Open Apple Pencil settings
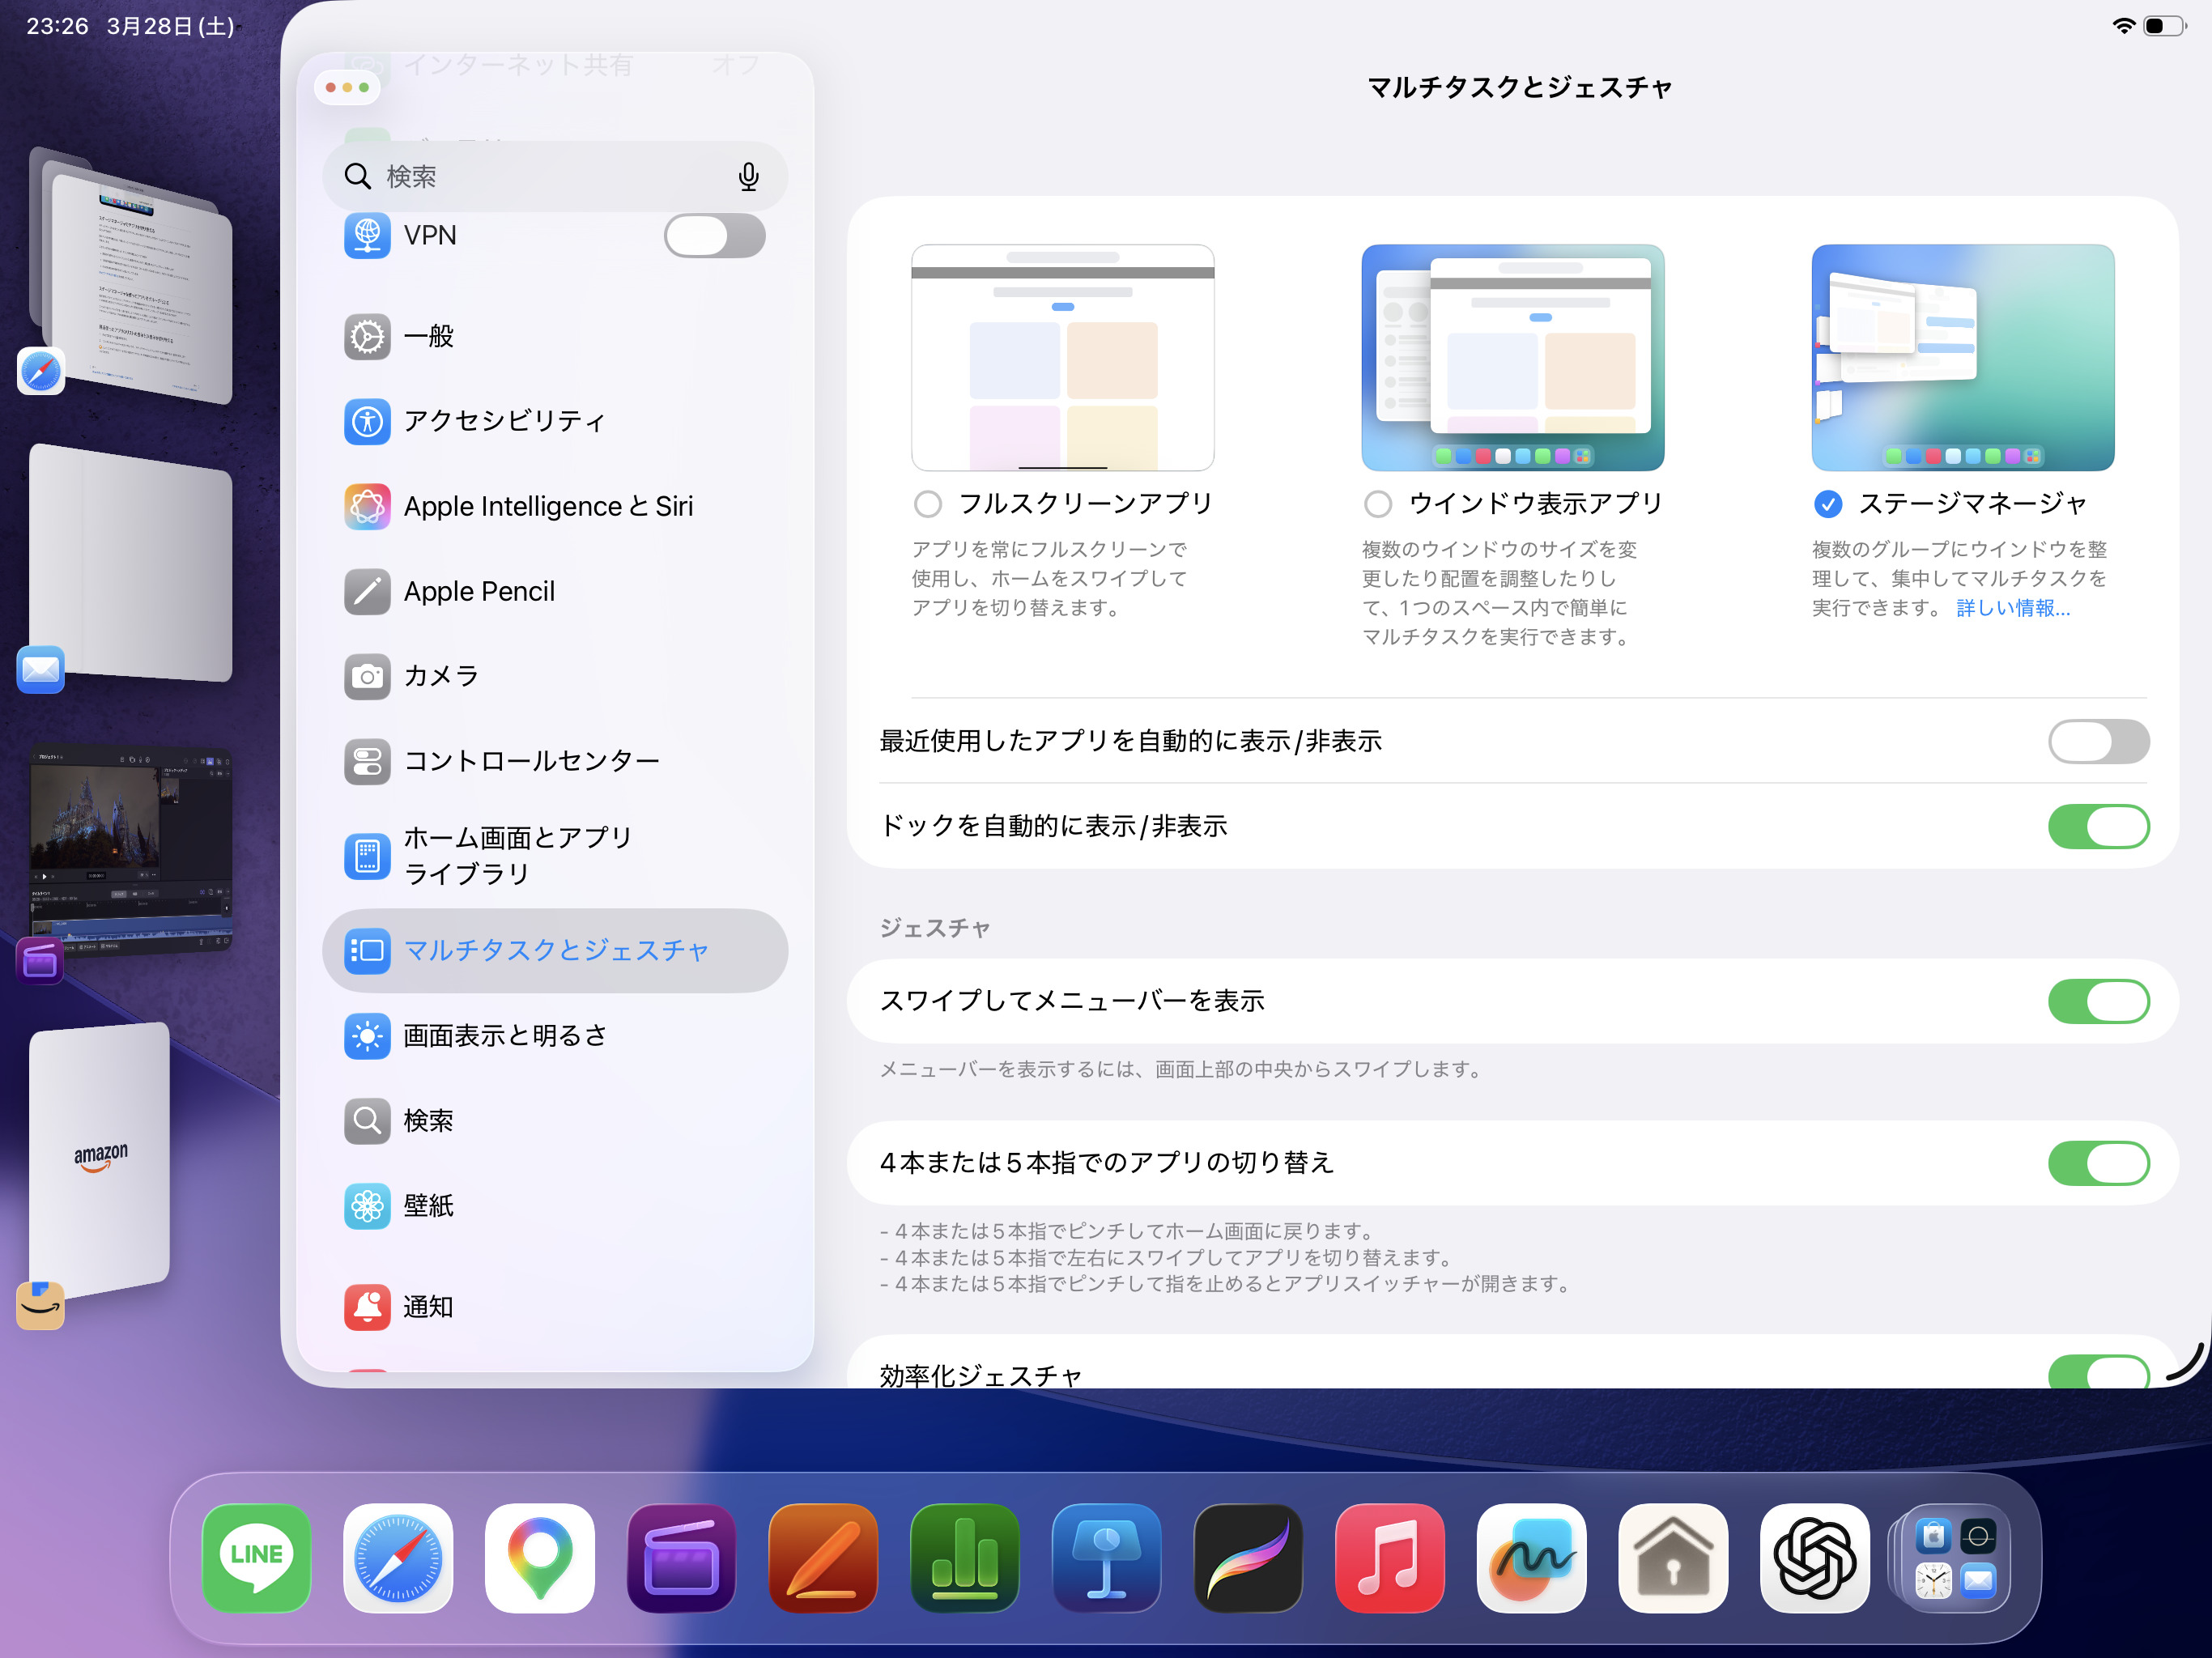The width and height of the screenshot is (2212, 1658). (x=478, y=591)
